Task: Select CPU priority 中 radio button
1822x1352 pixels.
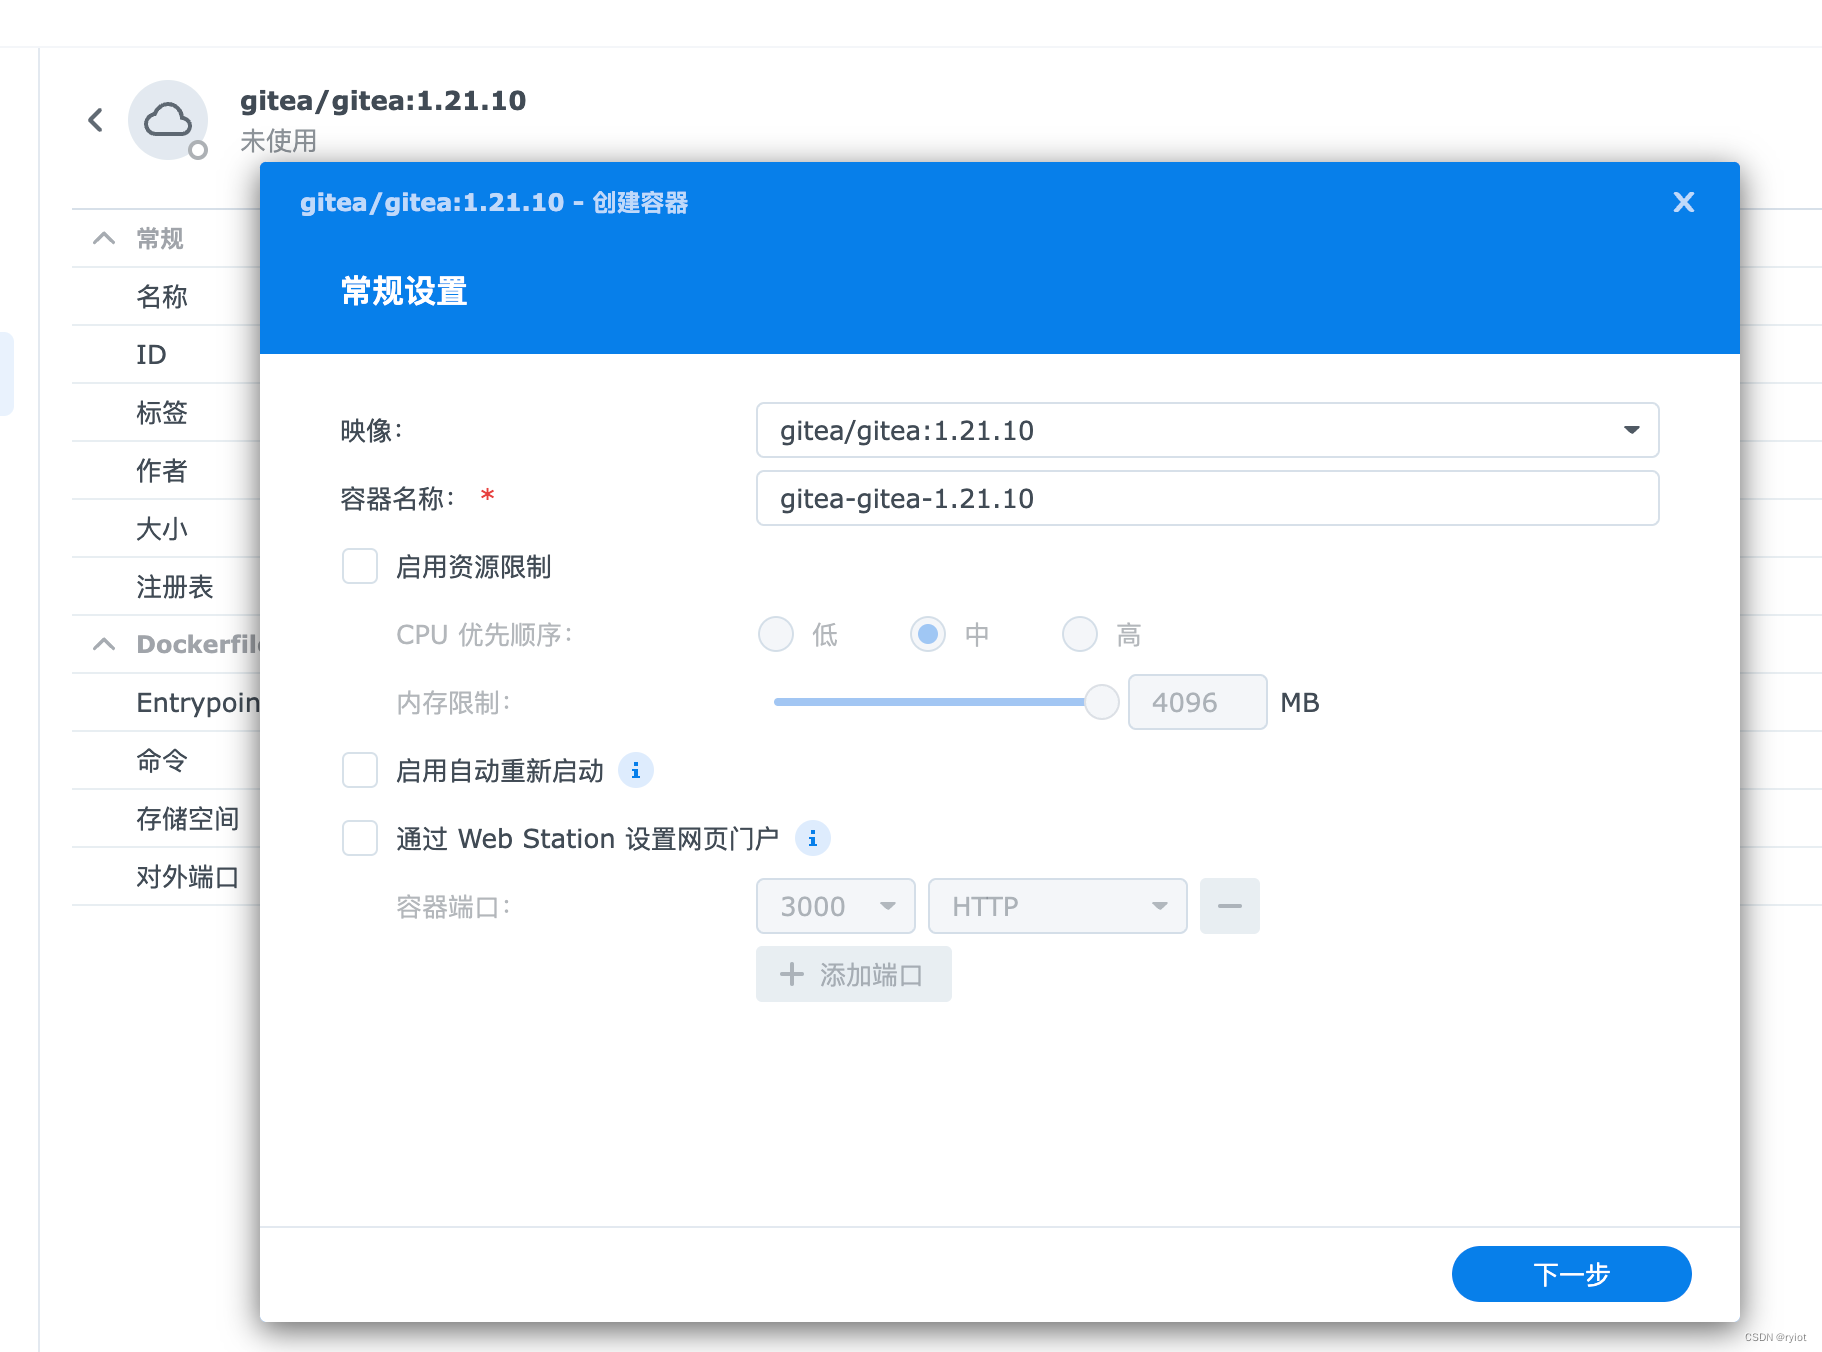Action: pyautogui.click(x=928, y=634)
